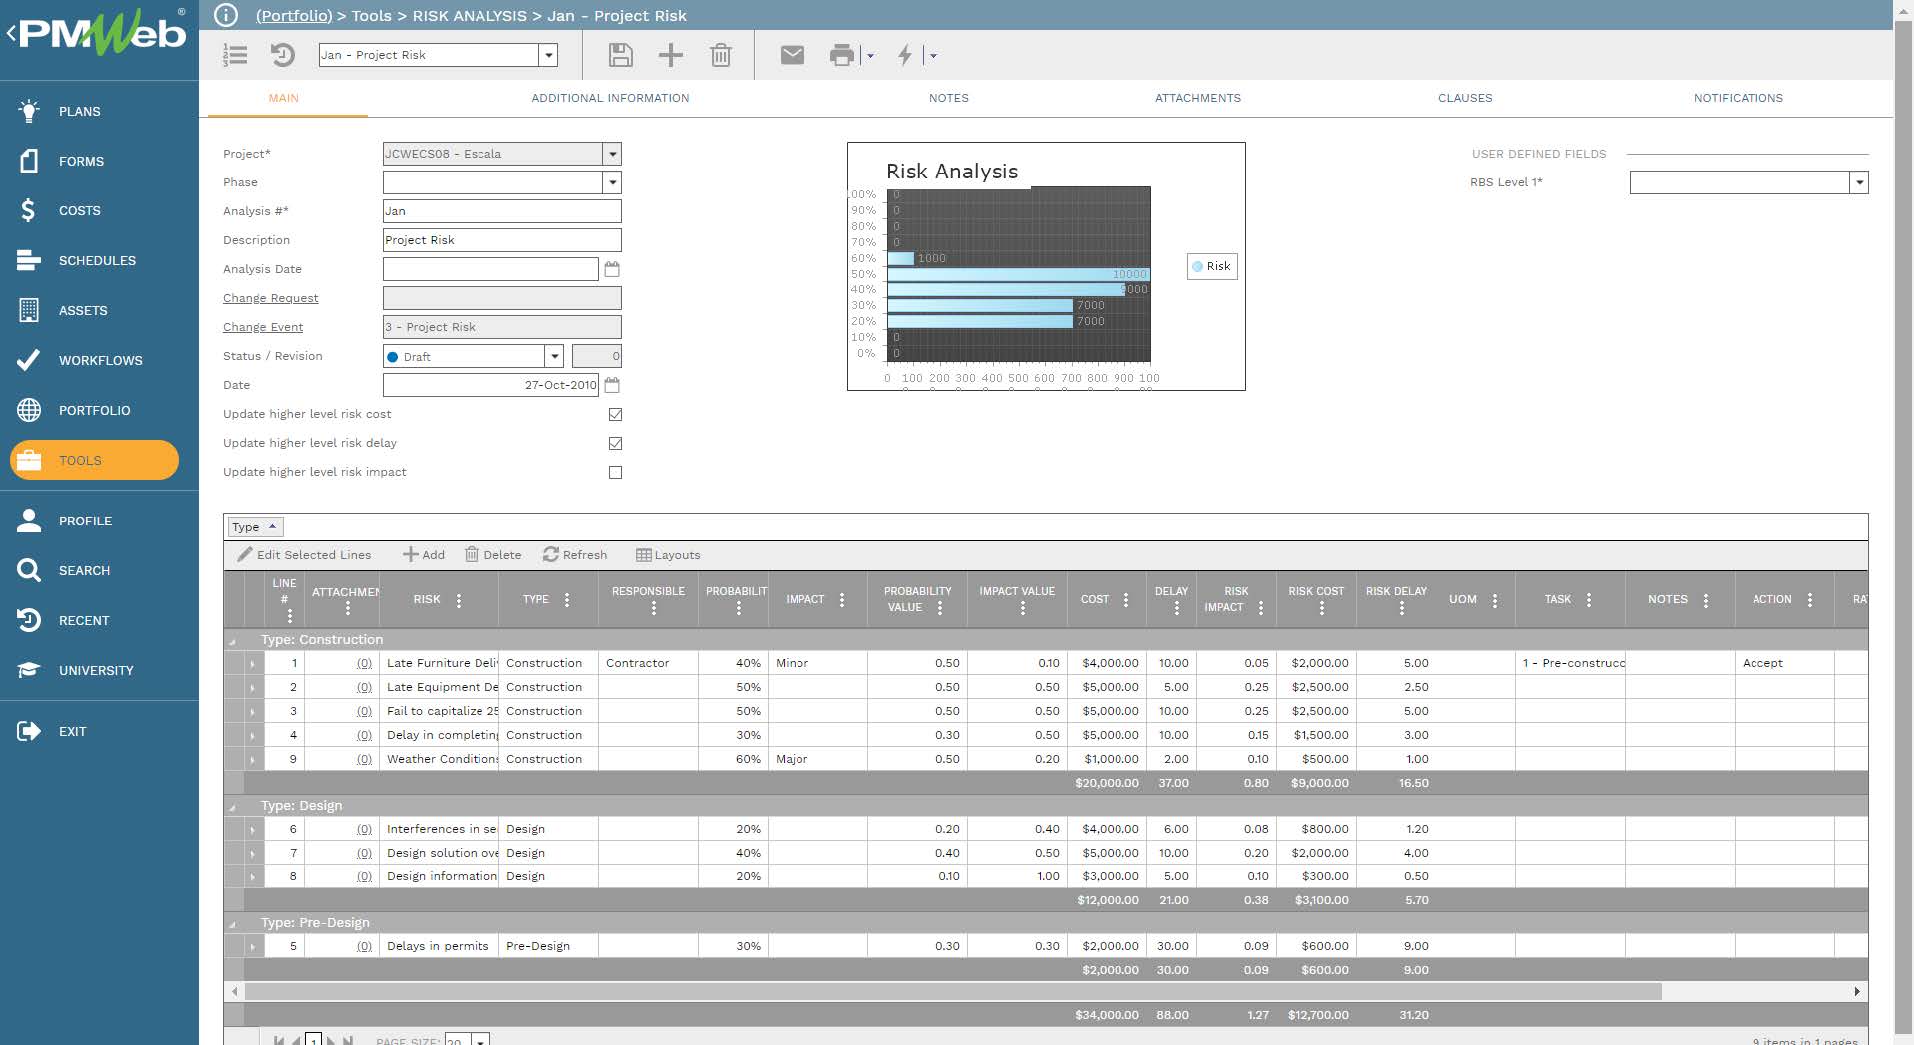Collapse the Type: Construction group
The height and width of the screenshot is (1045, 1914).
coord(232,641)
